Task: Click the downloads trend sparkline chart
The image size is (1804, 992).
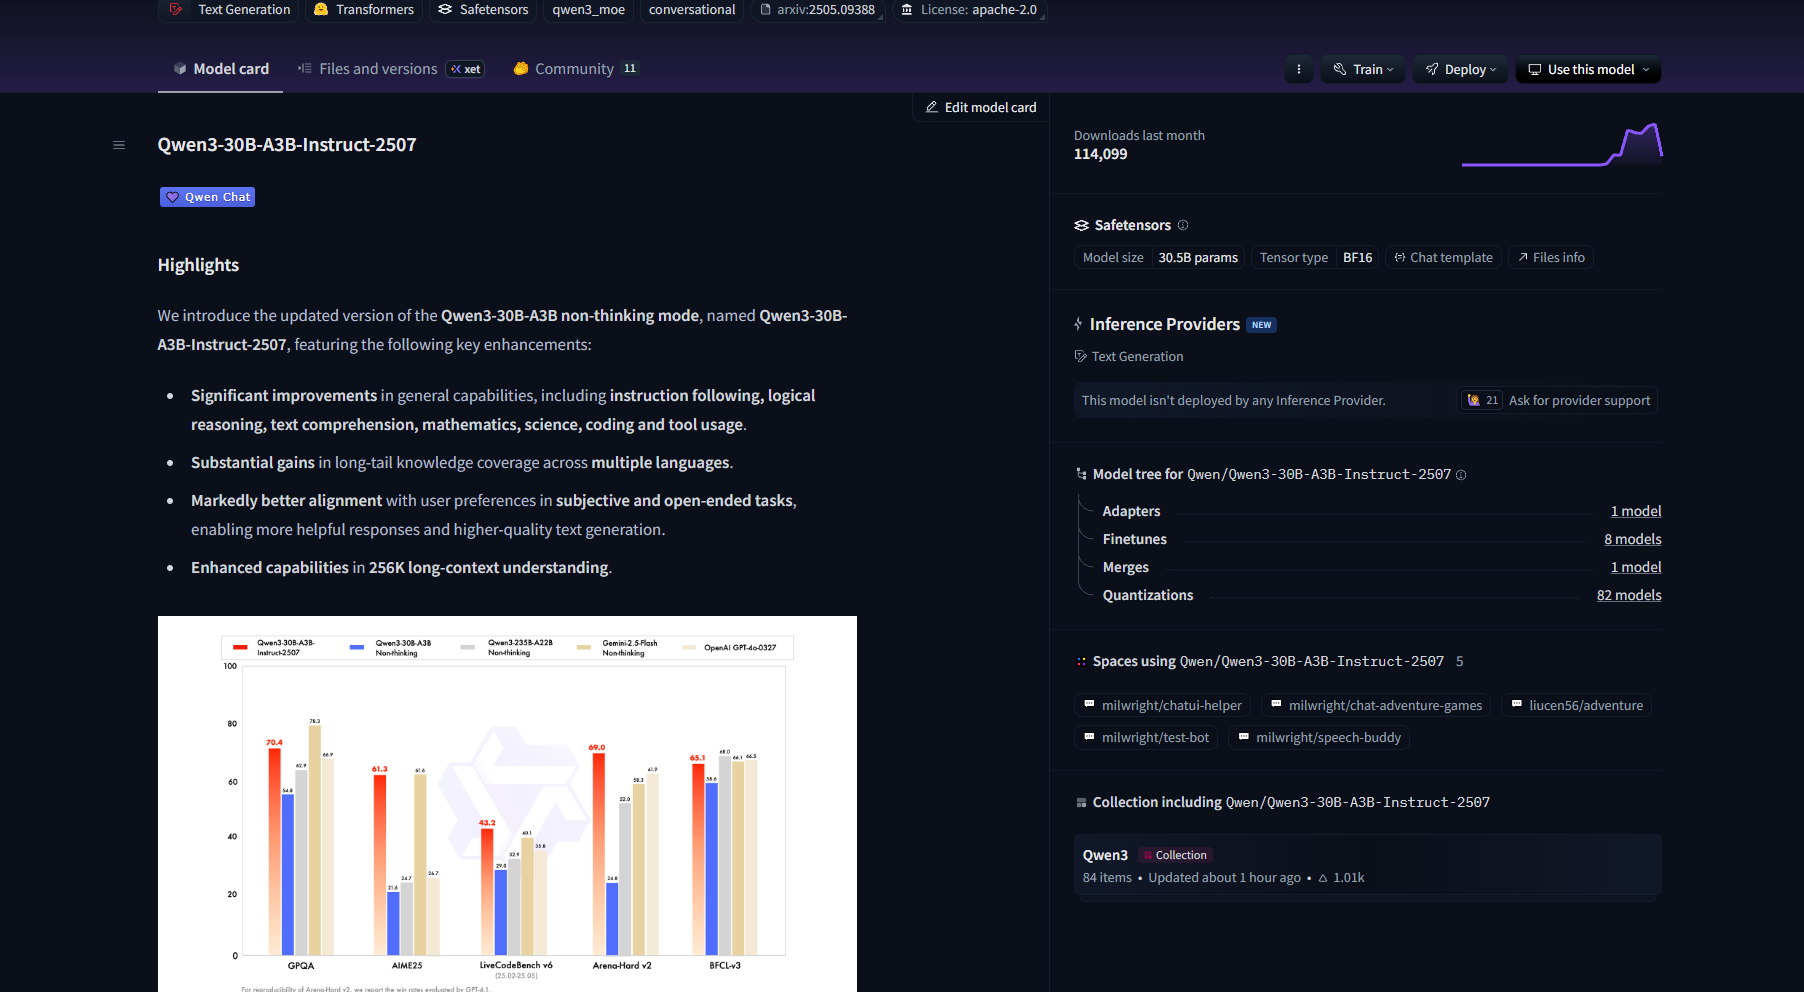Action: coord(1562,145)
